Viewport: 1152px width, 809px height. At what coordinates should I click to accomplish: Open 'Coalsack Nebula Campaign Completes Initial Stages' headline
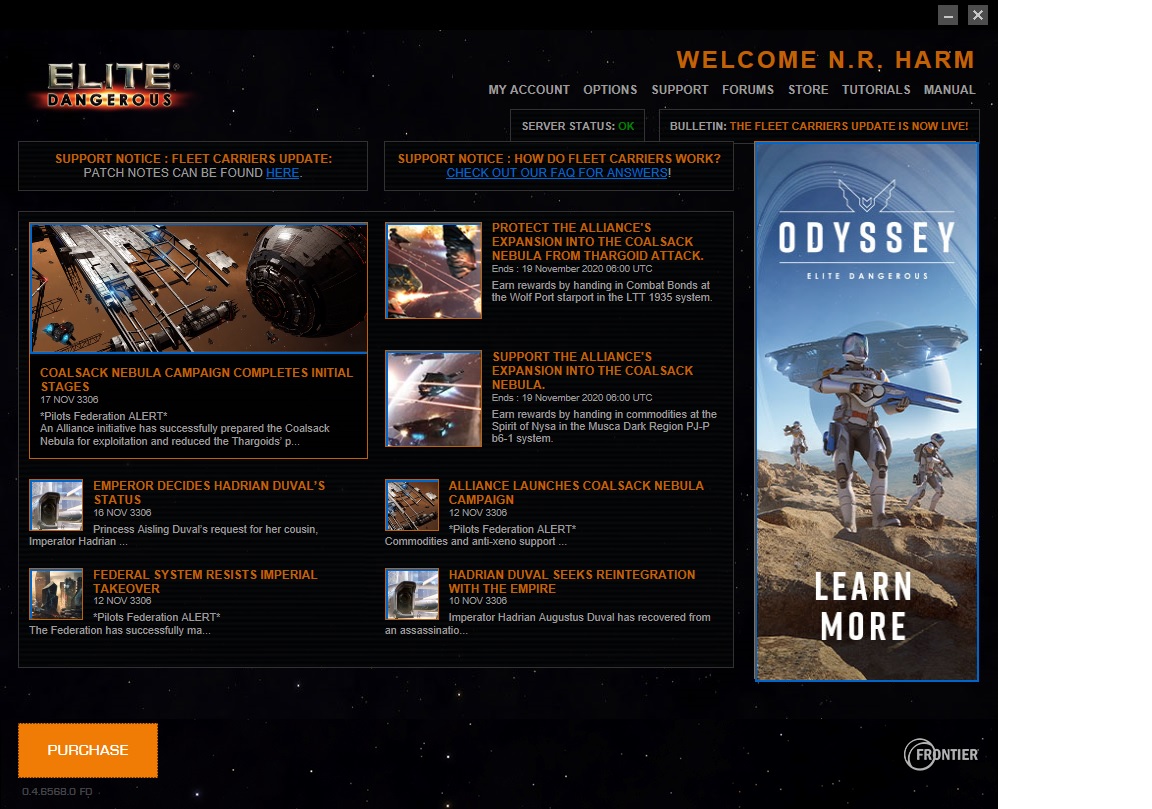coord(196,379)
